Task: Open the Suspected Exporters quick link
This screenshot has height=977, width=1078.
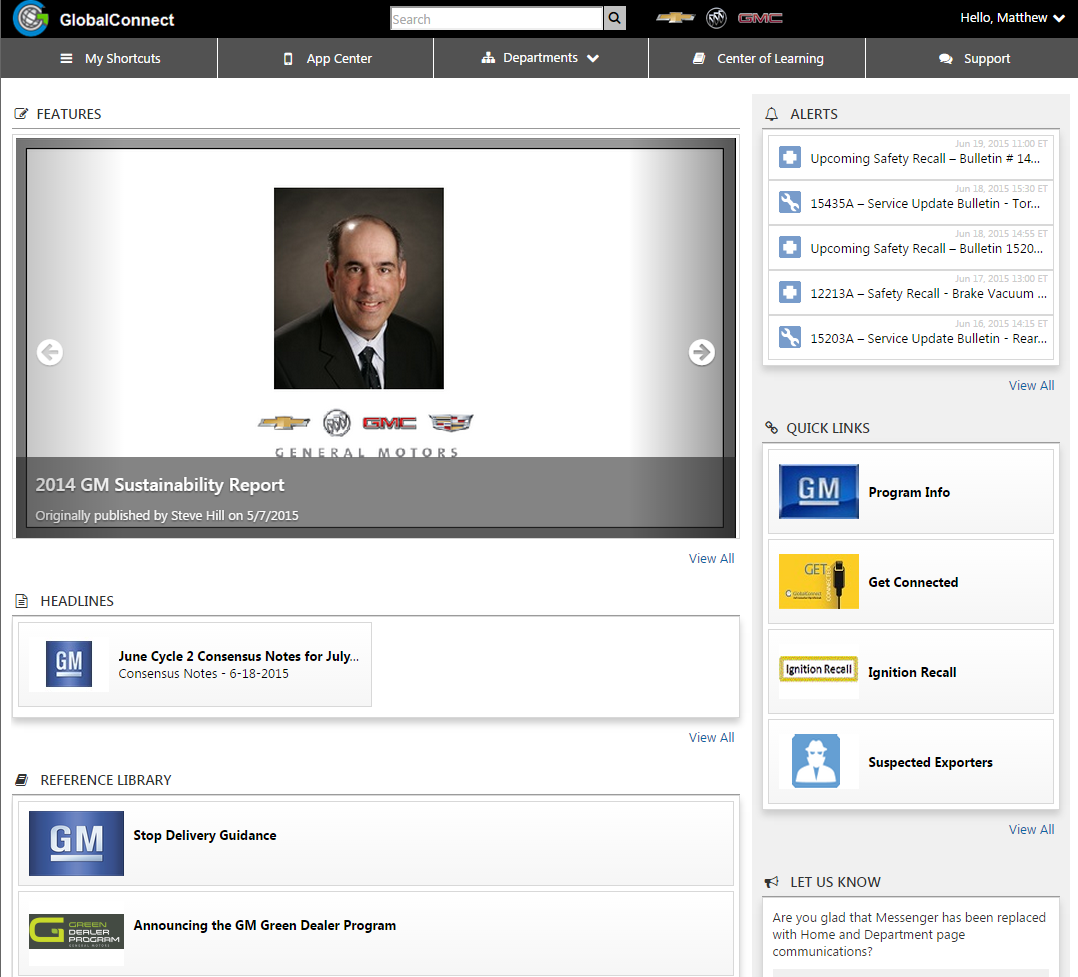Action: pyautogui.click(x=910, y=762)
